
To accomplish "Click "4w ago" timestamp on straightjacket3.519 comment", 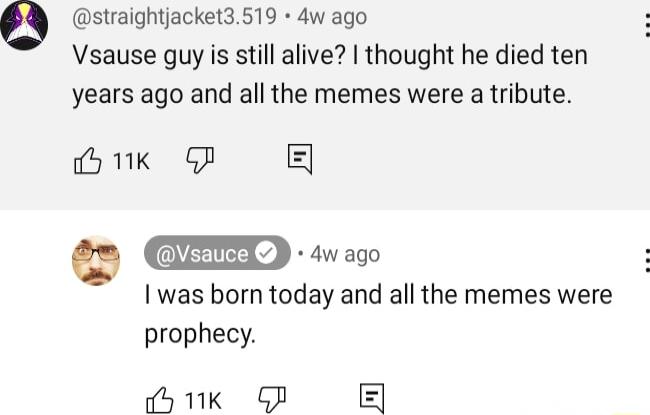I will pos(327,16).
